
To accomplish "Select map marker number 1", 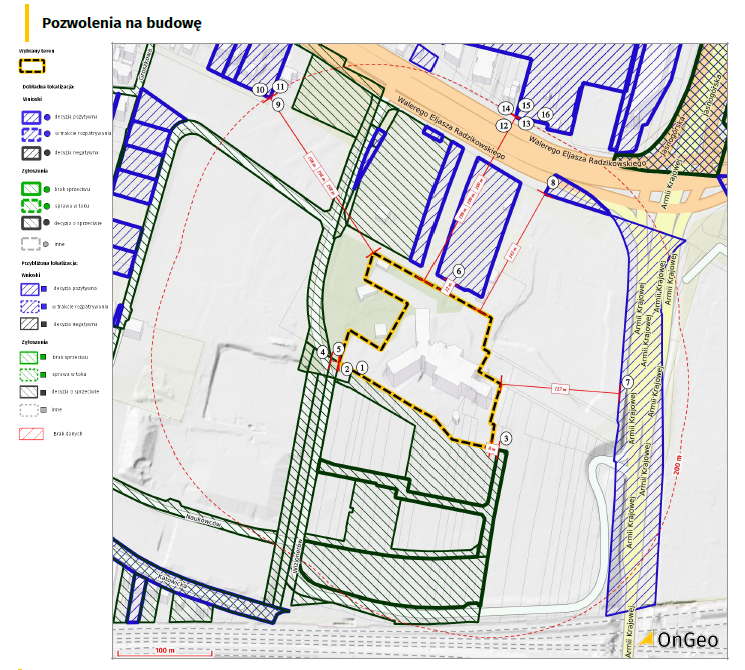I will point(363,367).
